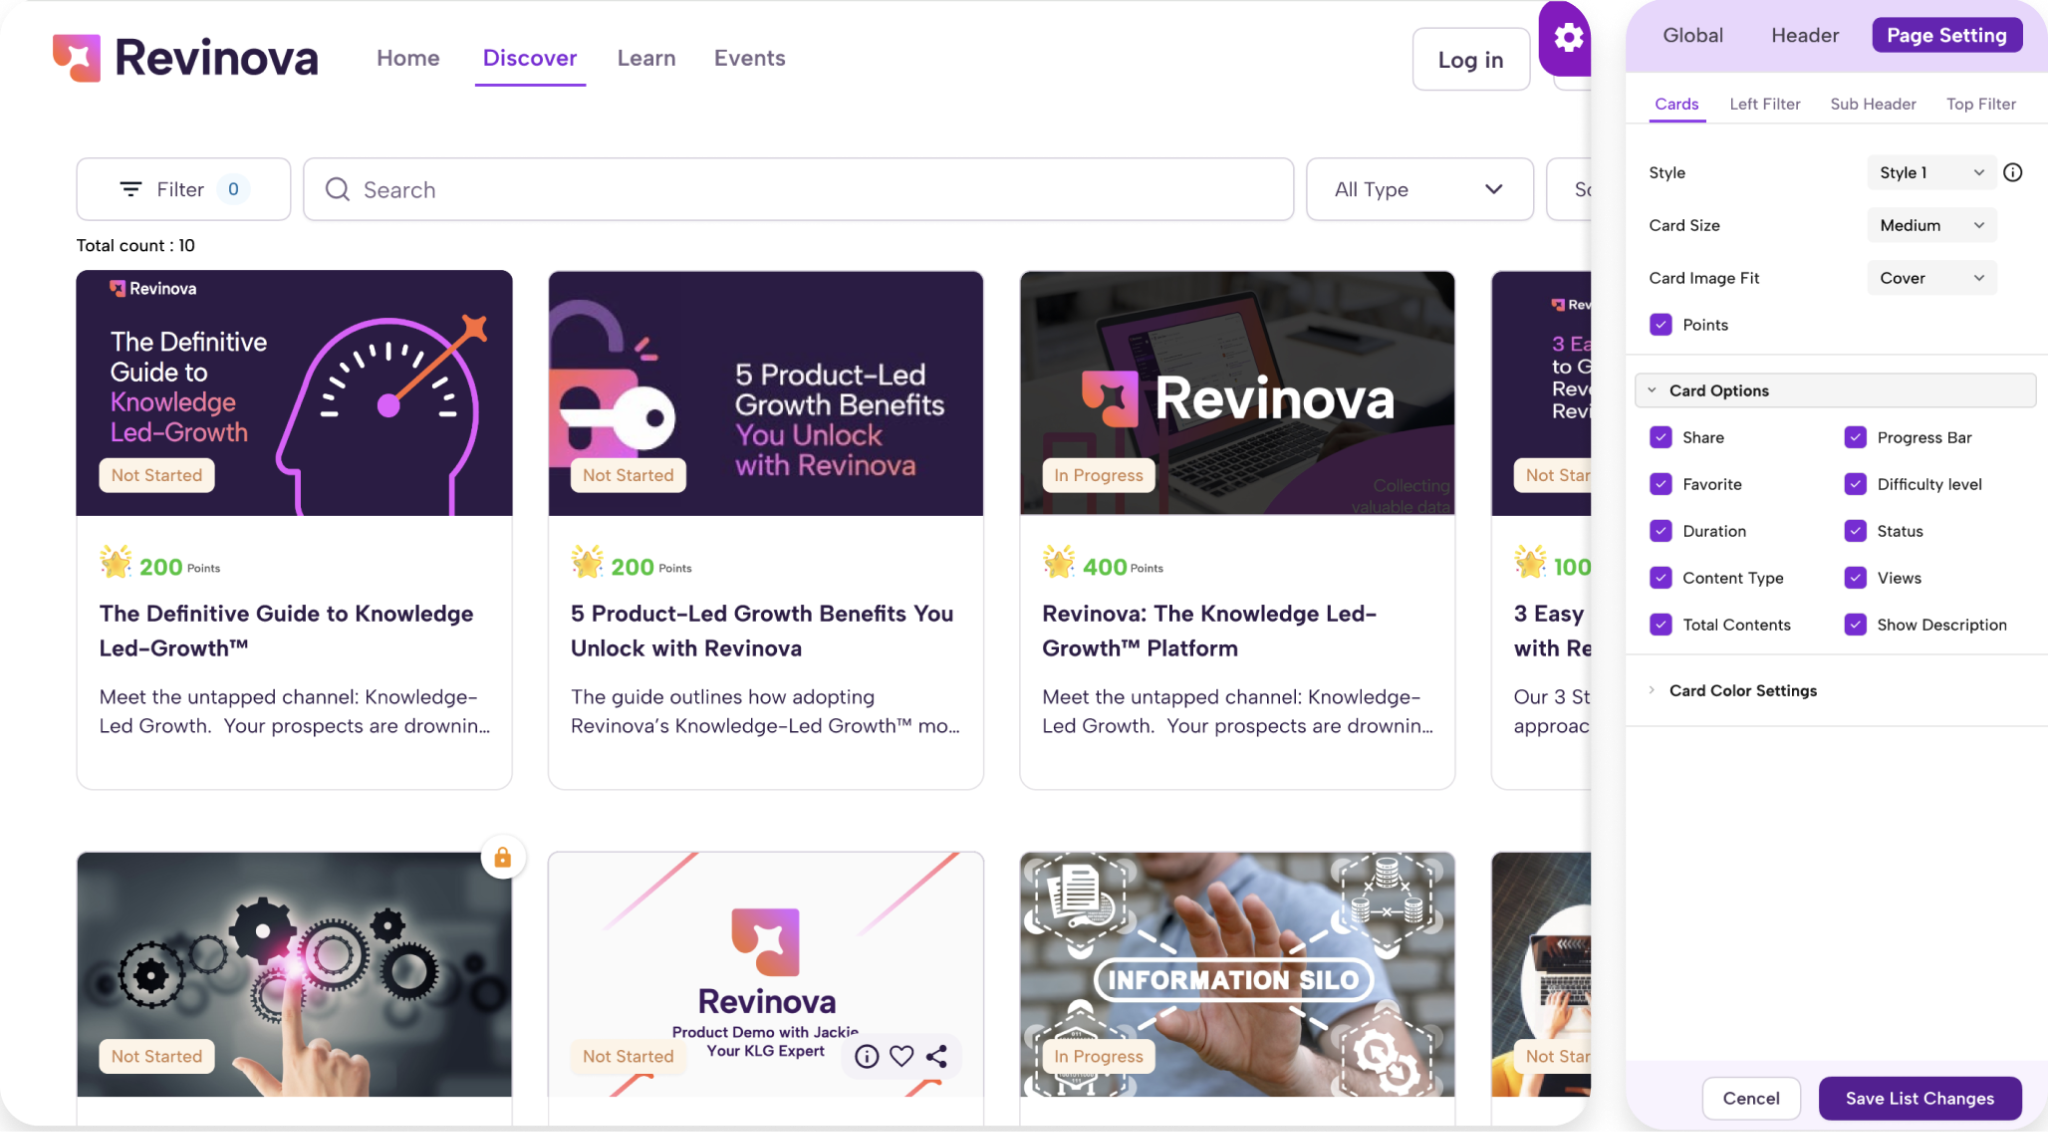Image resolution: width=2048 pixels, height=1132 pixels.
Task: Open Revinova Knowledge Led-Growth Platform title
Action: [1209, 631]
